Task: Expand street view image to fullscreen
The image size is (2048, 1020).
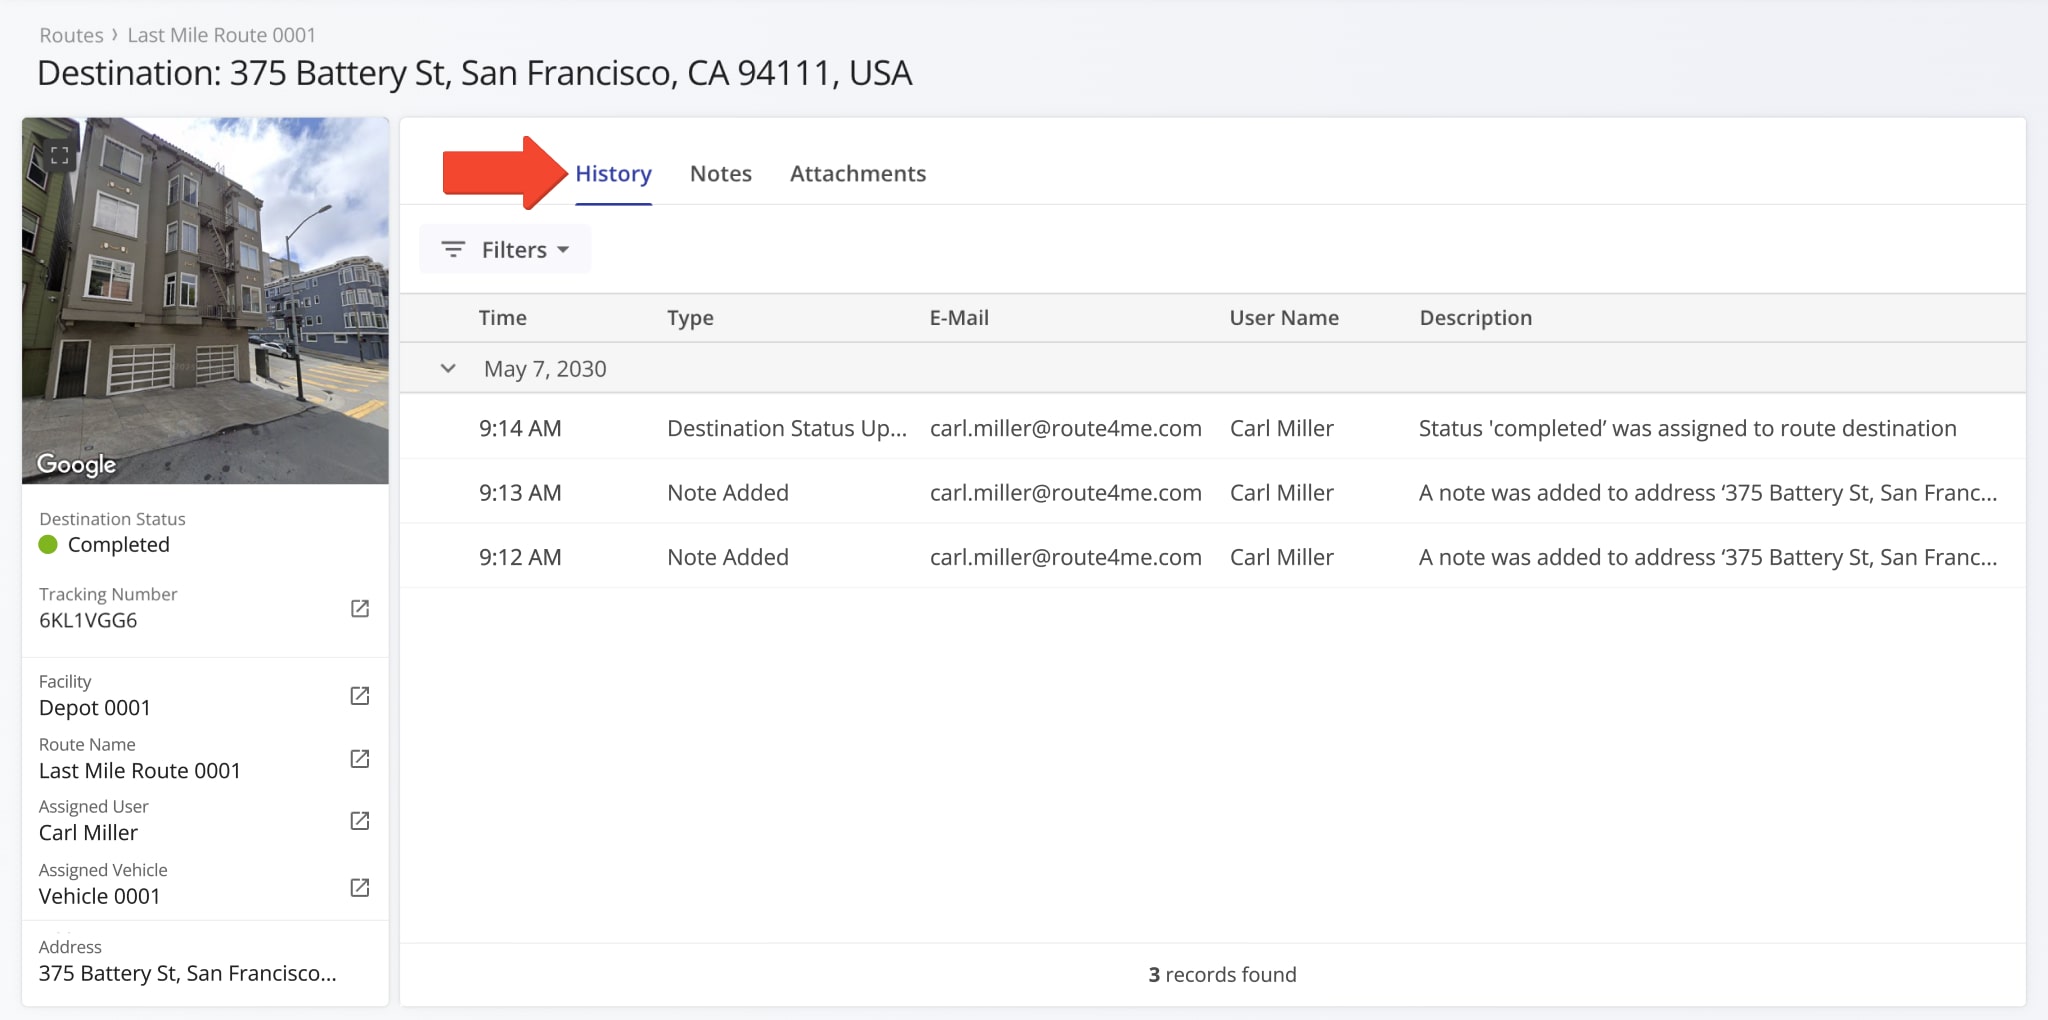Action: click(60, 155)
